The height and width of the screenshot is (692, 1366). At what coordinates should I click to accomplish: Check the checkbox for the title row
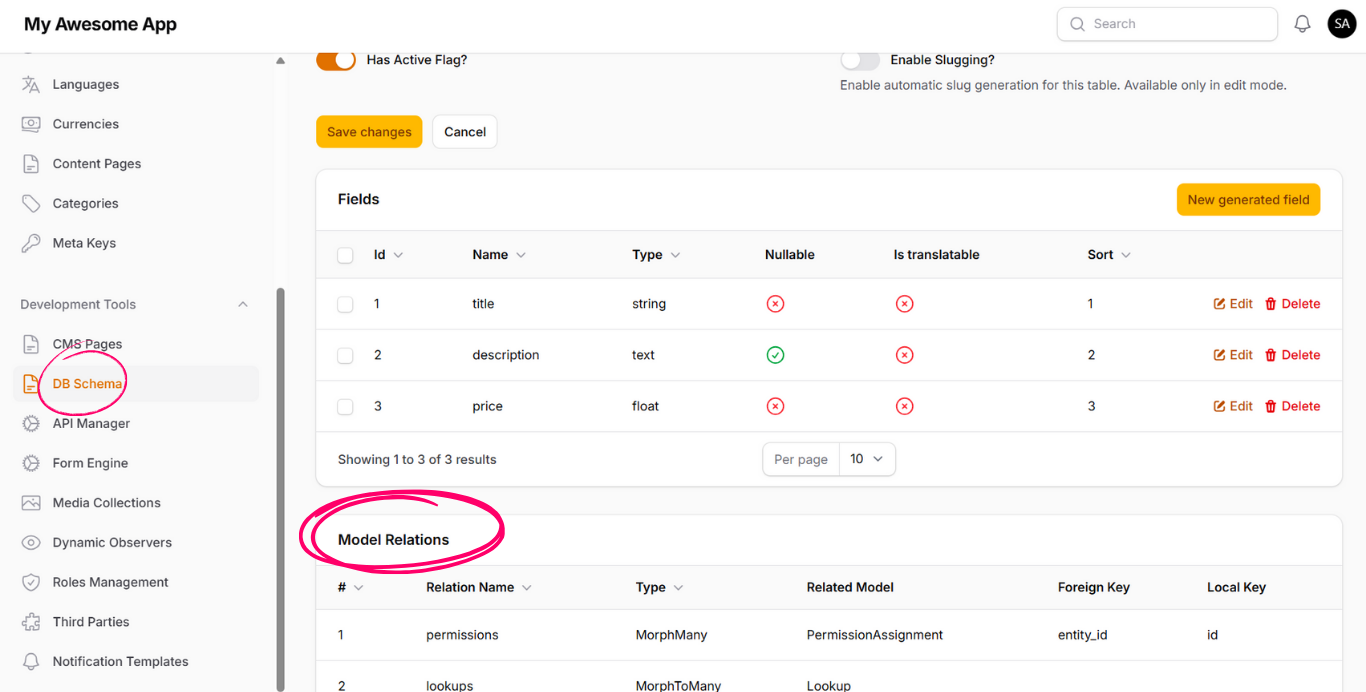pyautogui.click(x=345, y=304)
